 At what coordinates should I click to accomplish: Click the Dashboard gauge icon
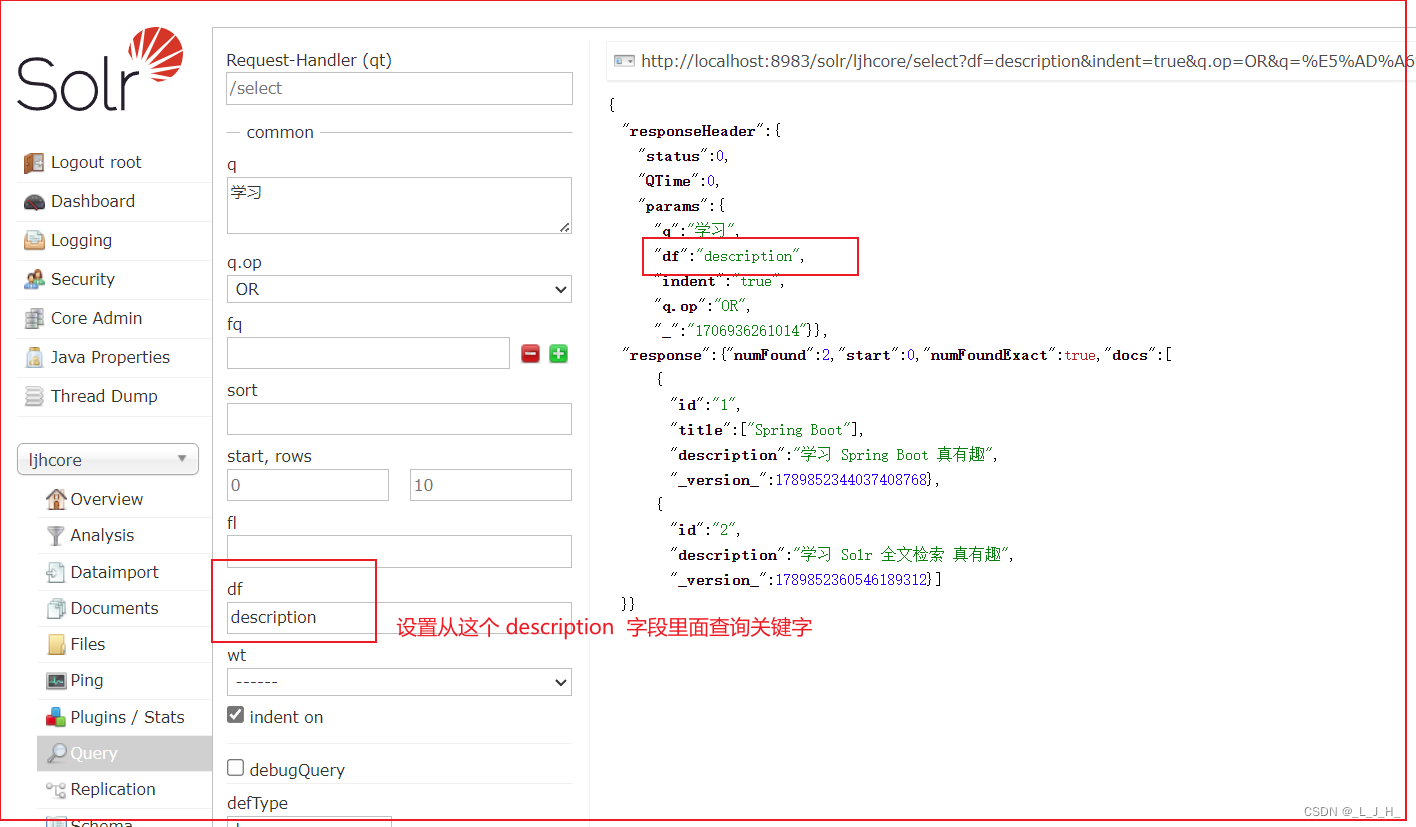pyautogui.click(x=34, y=202)
